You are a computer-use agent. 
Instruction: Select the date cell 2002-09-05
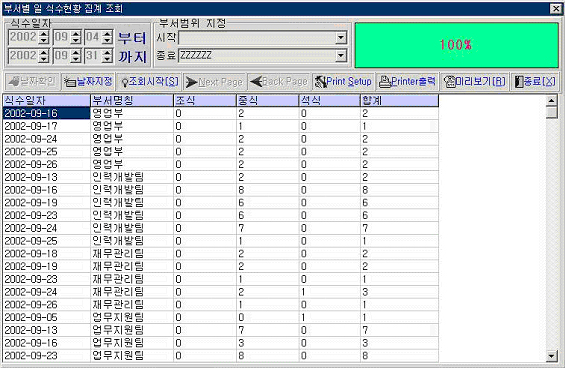tap(46, 317)
